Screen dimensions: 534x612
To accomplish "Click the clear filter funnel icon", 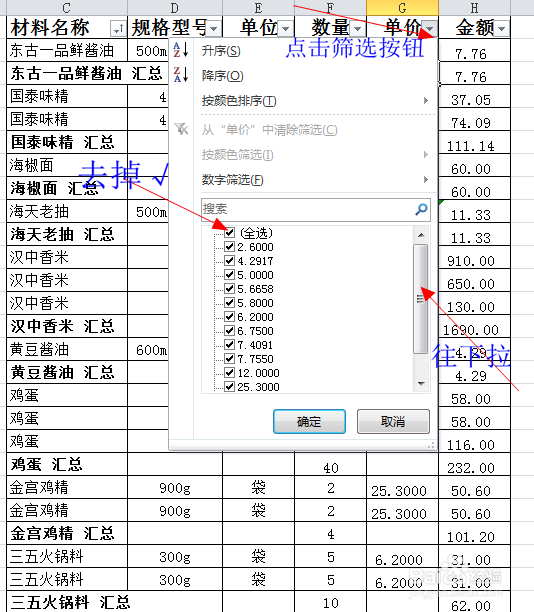I will (x=181, y=129).
